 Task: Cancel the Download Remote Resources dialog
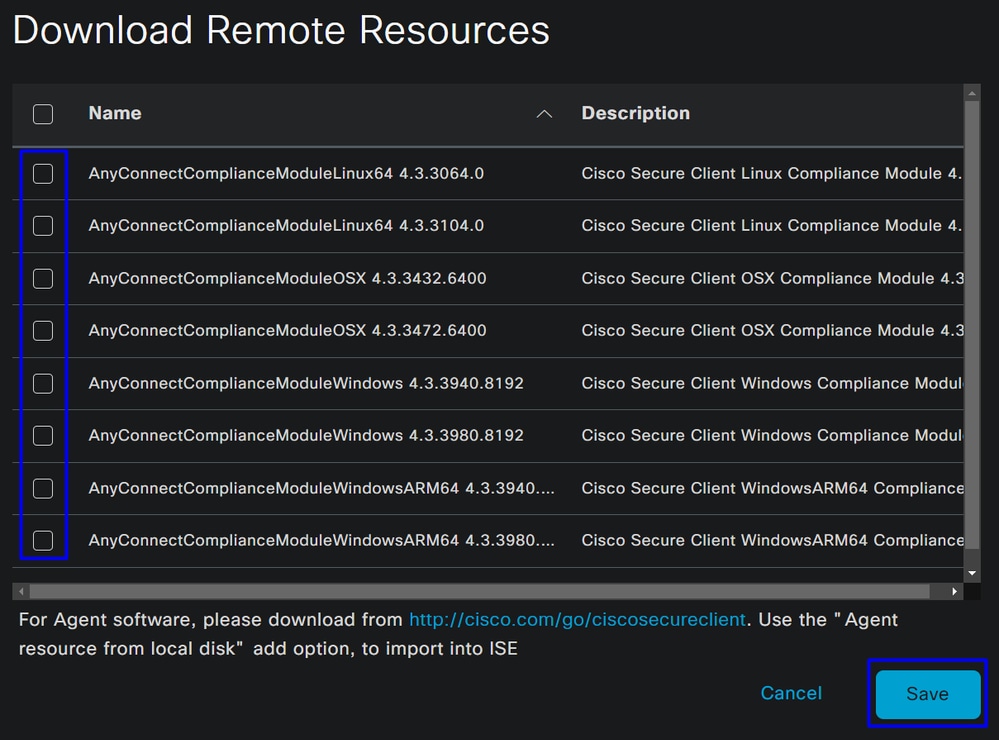pos(791,693)
